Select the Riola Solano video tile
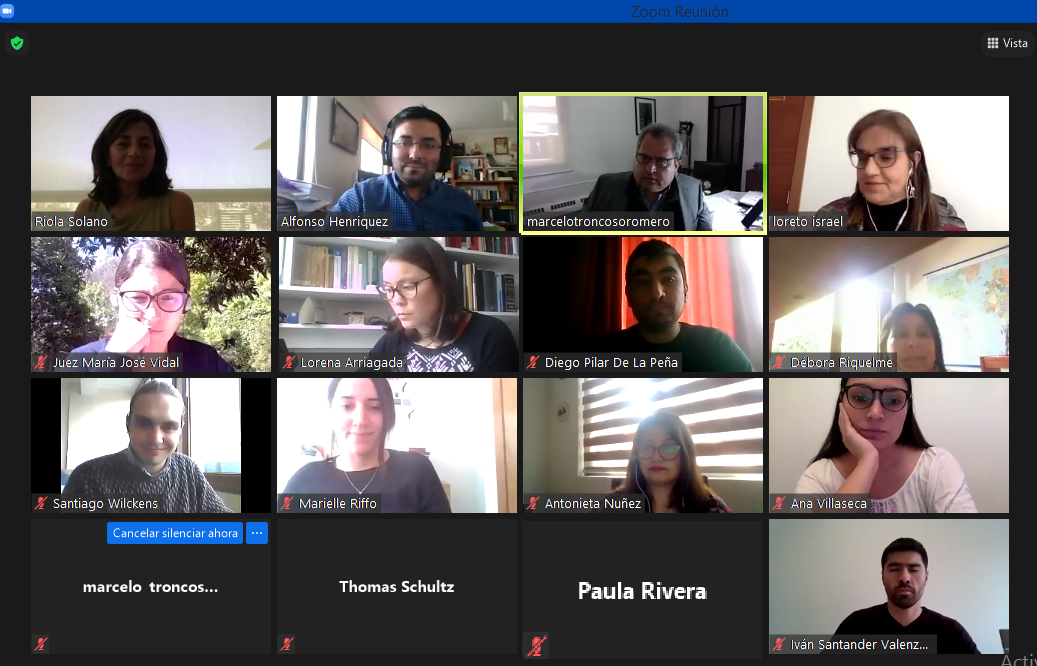Screen dimensions: 1037x666 pyautogui.click(x=151, y=163)
